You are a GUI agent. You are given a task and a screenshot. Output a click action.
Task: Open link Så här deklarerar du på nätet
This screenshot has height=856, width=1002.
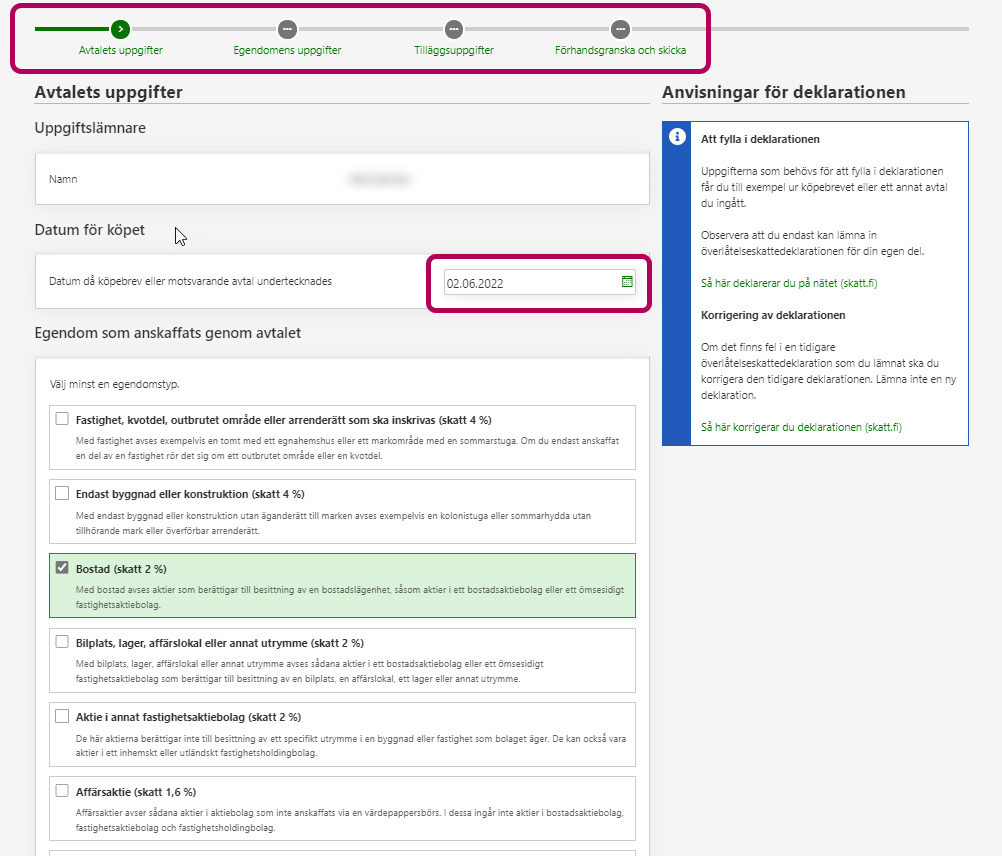click(788, 283)
